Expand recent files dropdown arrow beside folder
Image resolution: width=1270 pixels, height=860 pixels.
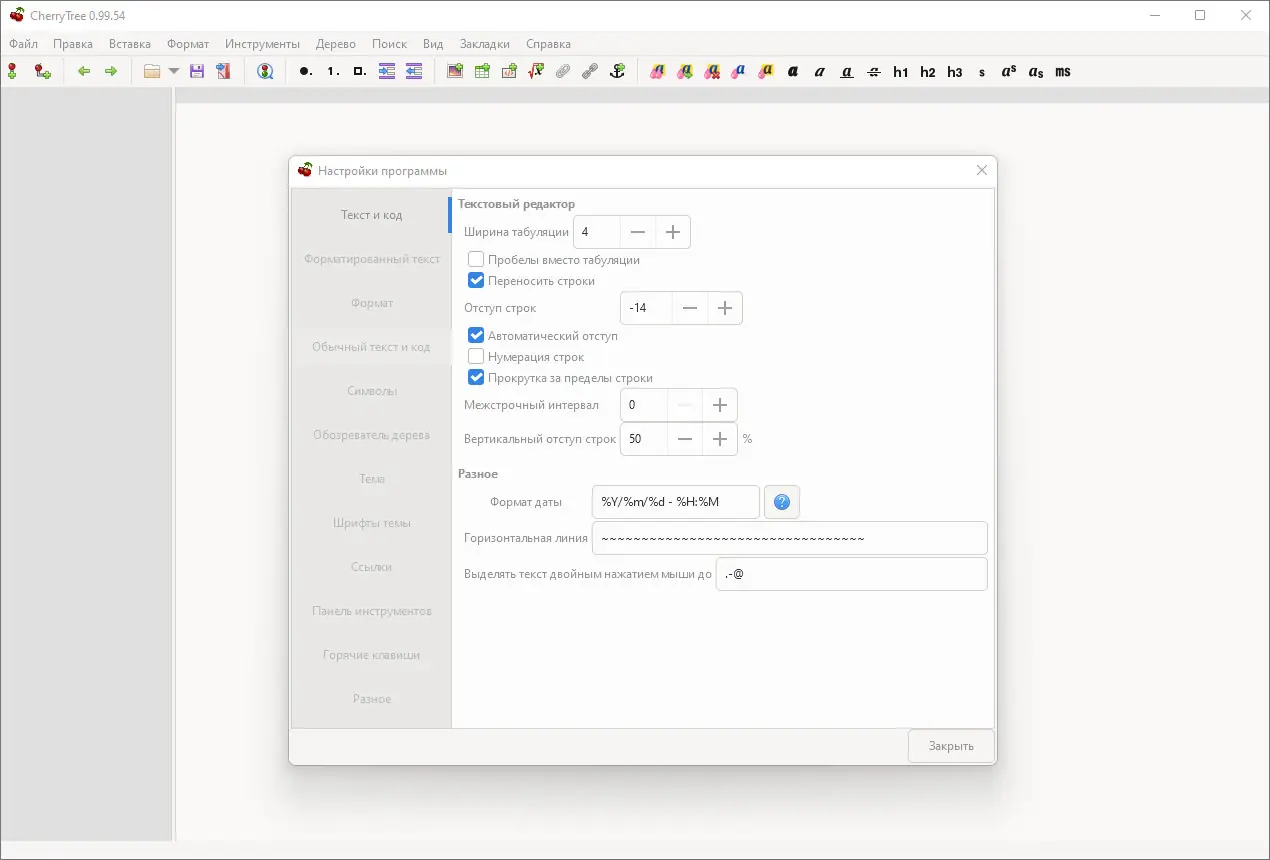[174, 71]
